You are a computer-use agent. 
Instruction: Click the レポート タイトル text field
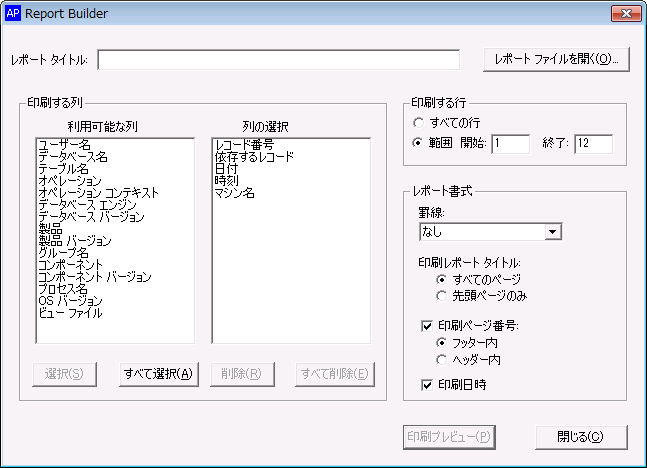pyautogui.click(x=278, y=60)
